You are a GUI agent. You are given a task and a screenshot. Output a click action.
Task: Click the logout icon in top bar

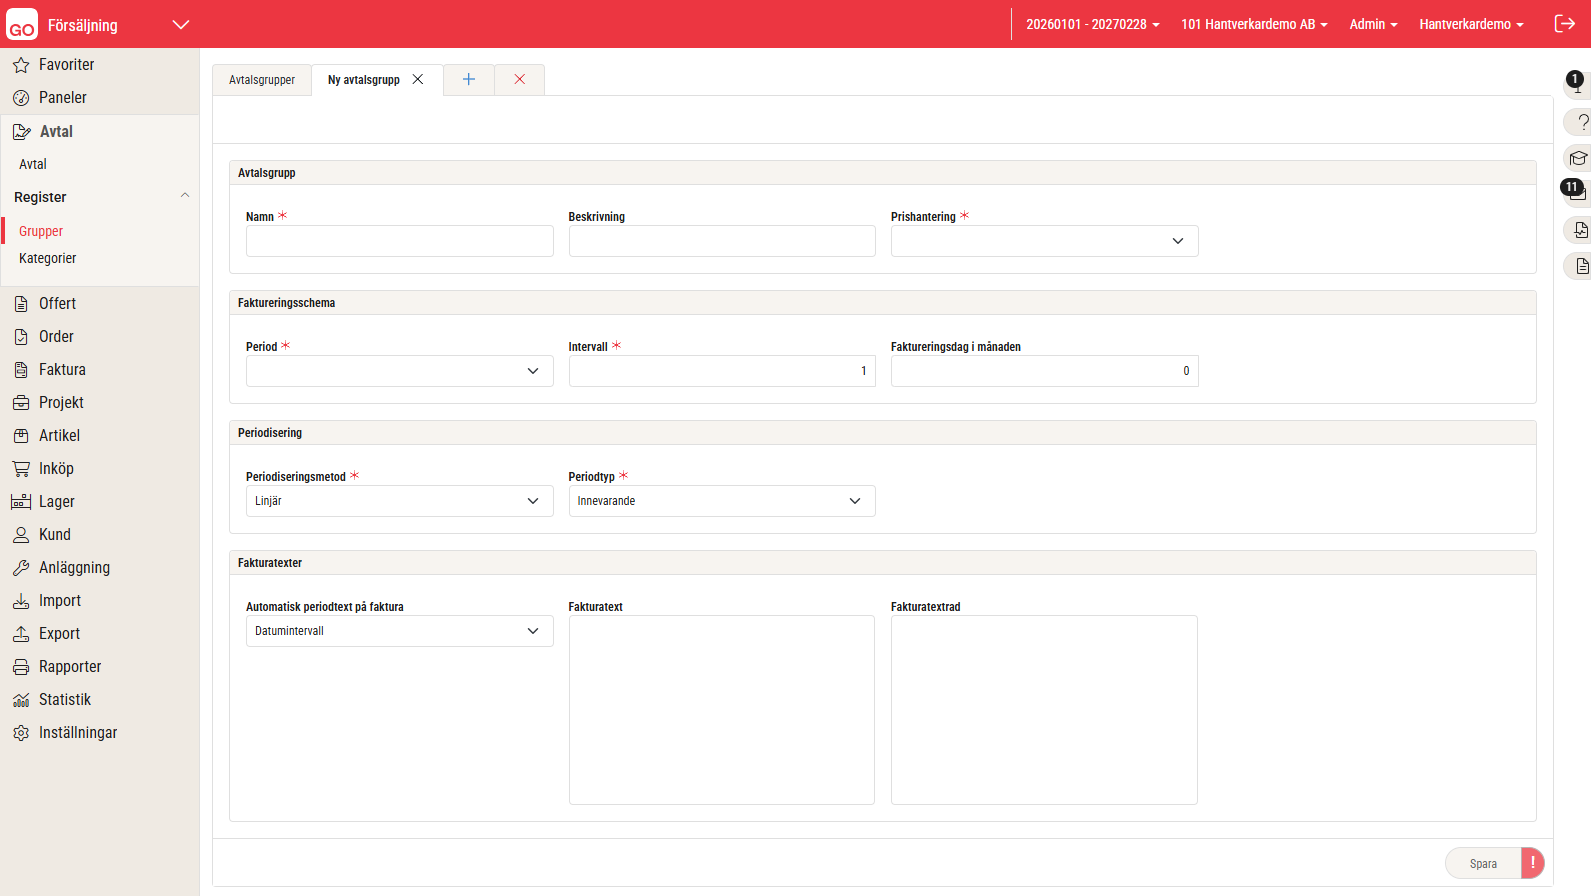[x=1564, y=24]
